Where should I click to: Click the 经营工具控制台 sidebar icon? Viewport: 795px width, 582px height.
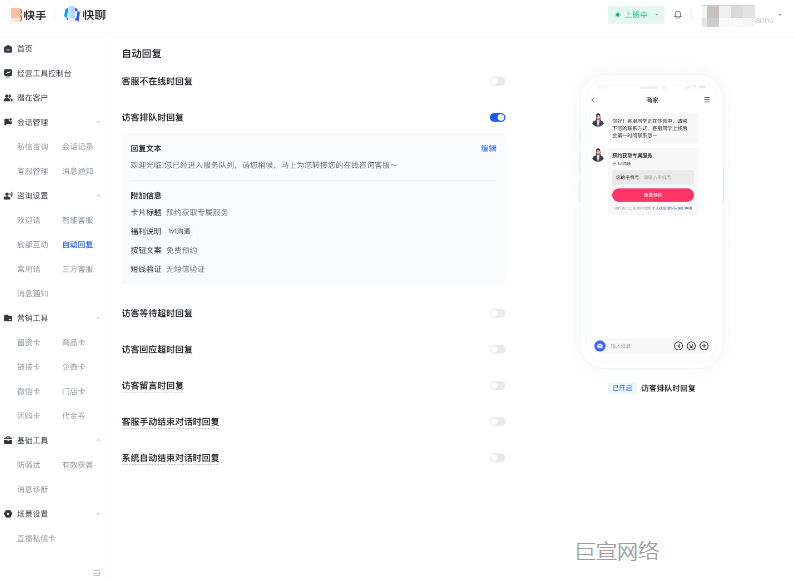point(8,73)
